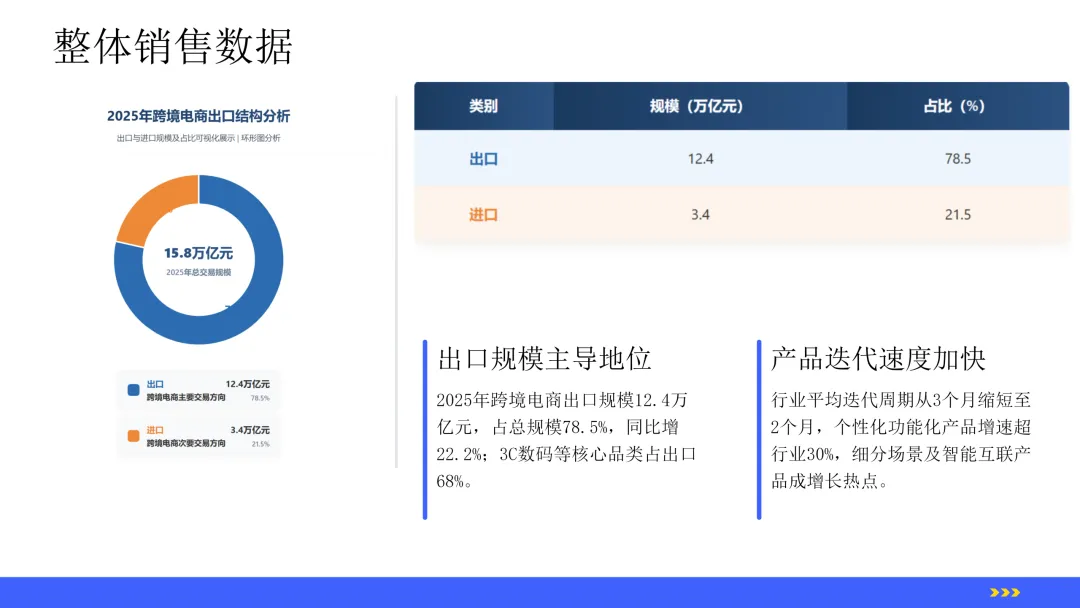
Task: Click the 占比（%） column header
Action: pyautogui.click(x=957, y=106)
